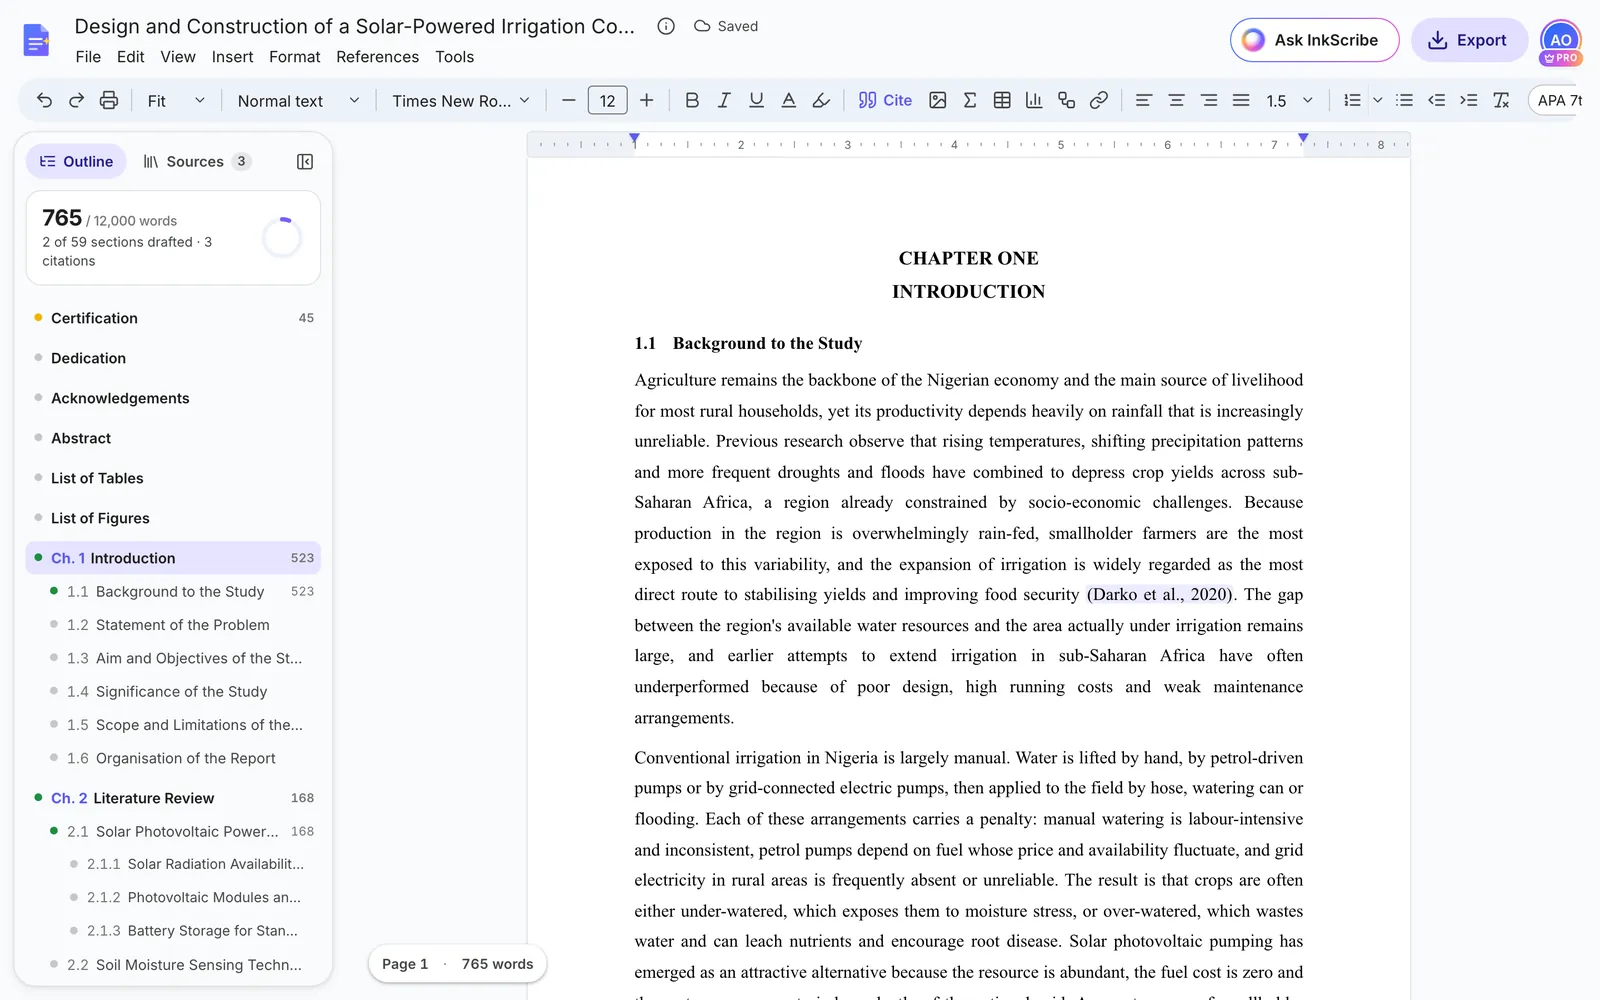1600x1000 pixels.
Task: Open the Fit zoom dropdown
Action: coord(176,100)
